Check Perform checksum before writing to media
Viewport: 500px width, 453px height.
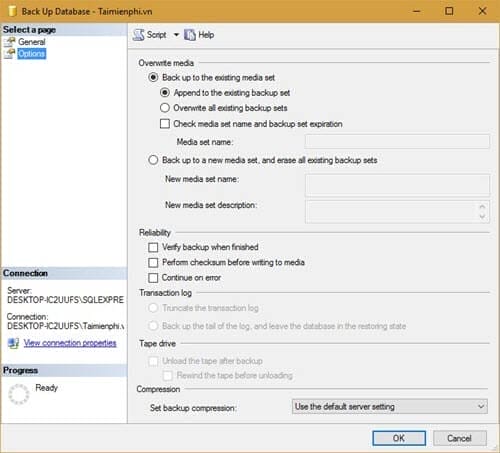(x=153, y=263)
